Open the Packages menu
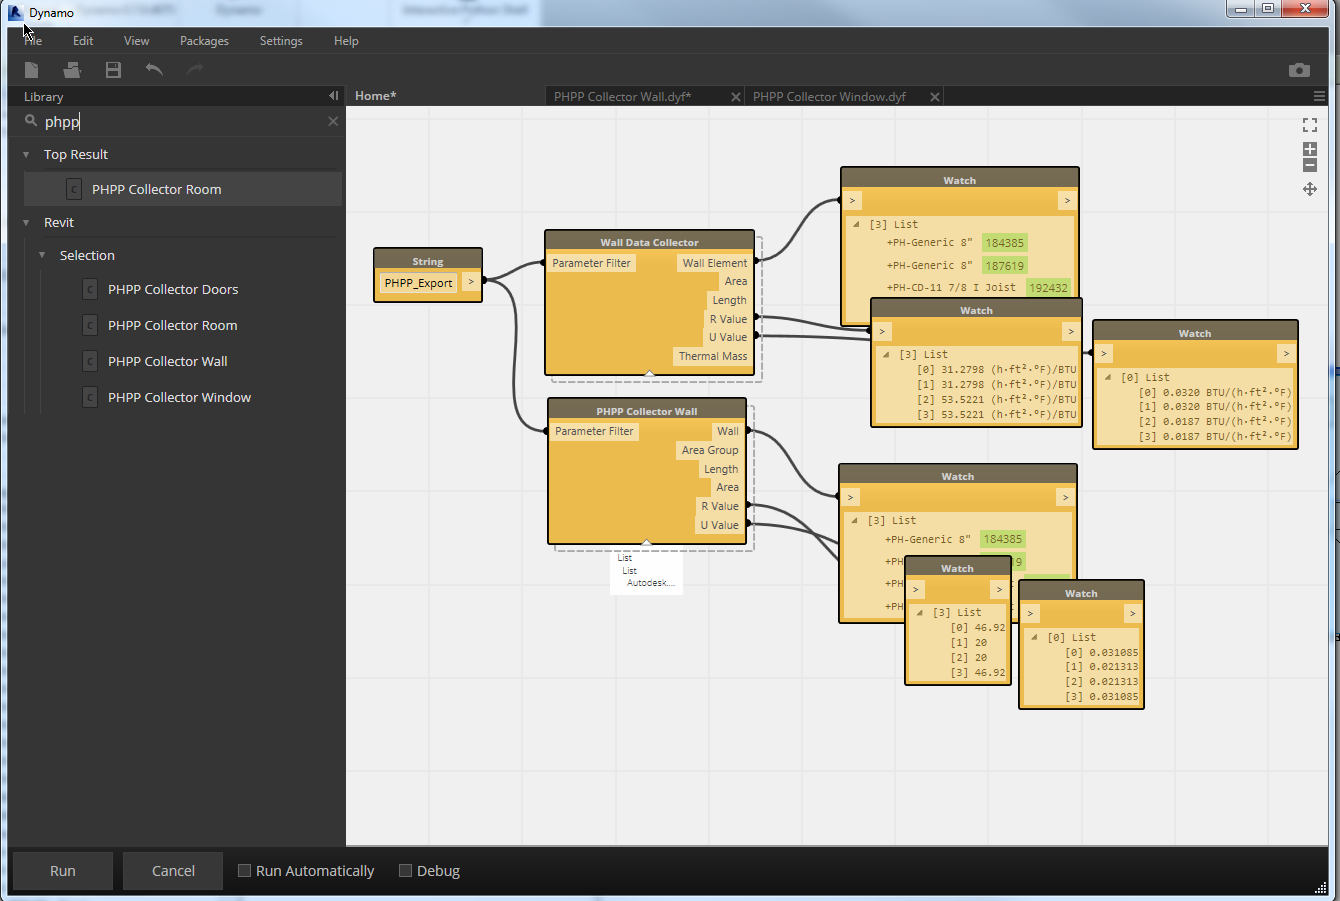 point(204,41)
